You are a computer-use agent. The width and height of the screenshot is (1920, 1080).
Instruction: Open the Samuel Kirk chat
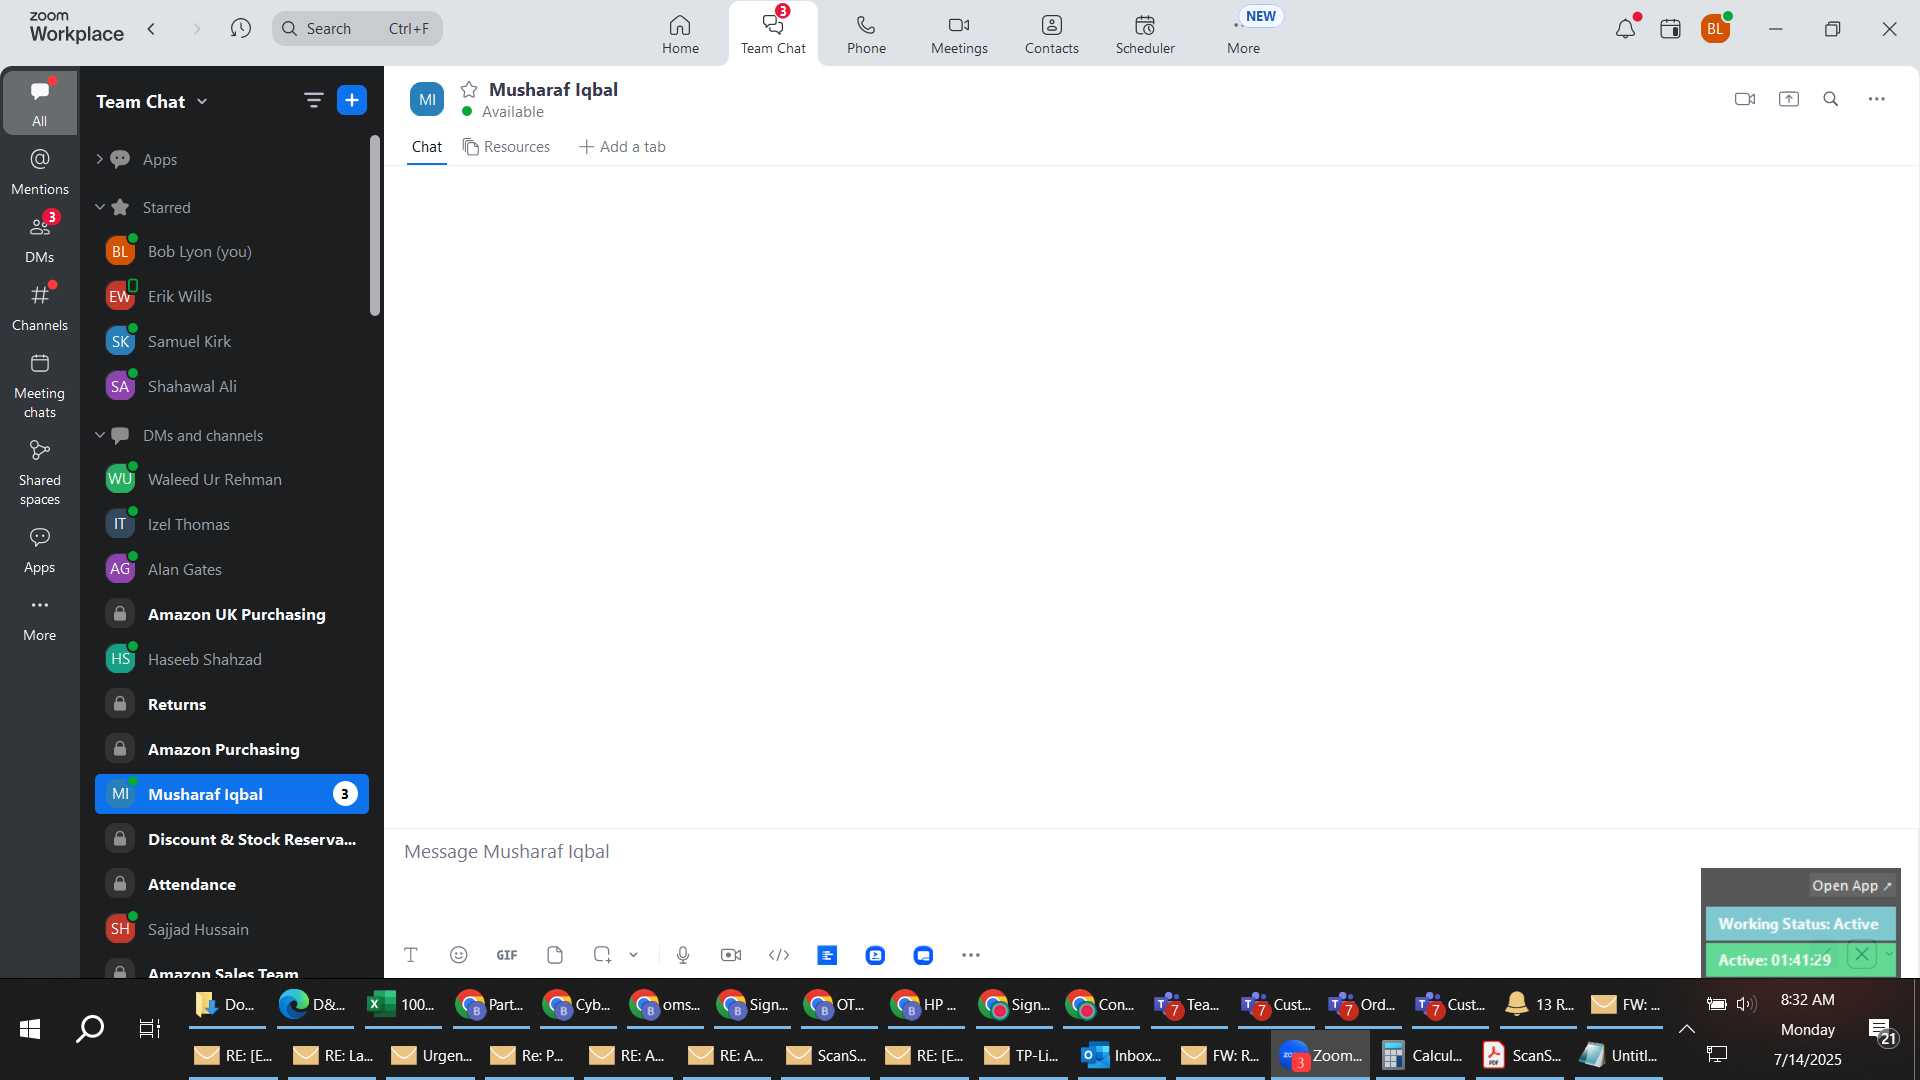(232, 341)
